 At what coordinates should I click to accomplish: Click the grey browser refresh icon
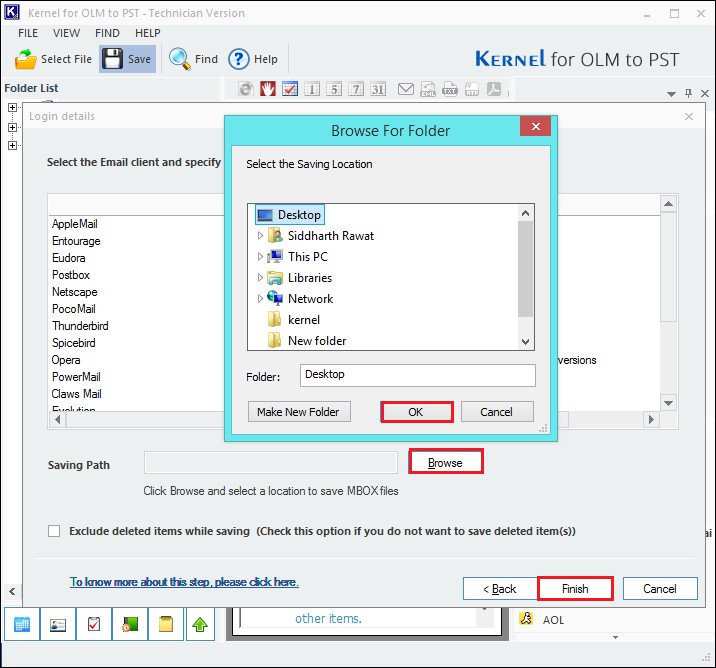[x=246, y=89]
